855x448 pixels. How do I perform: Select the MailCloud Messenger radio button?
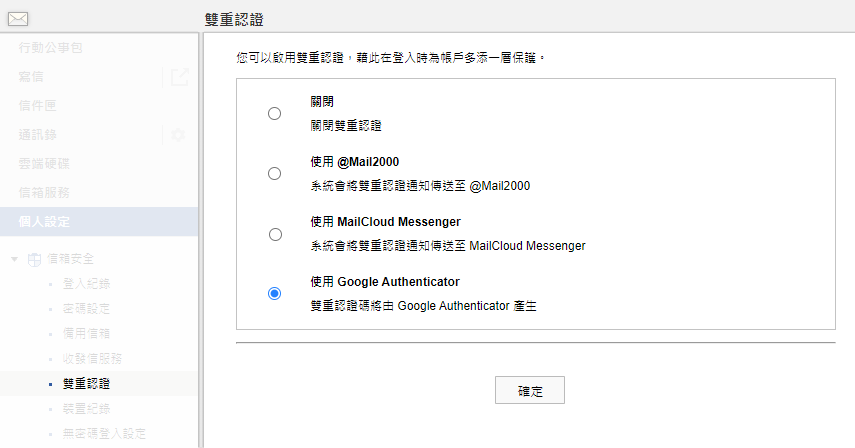coord(275,234)
